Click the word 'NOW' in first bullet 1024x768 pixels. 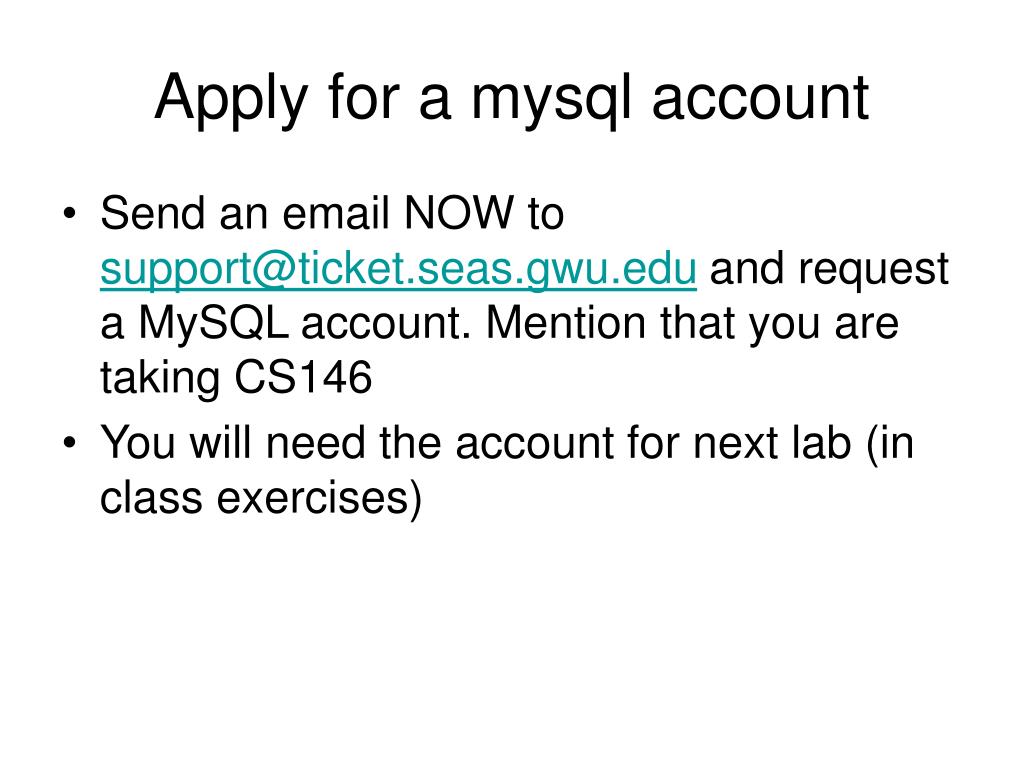click(459, 213)
